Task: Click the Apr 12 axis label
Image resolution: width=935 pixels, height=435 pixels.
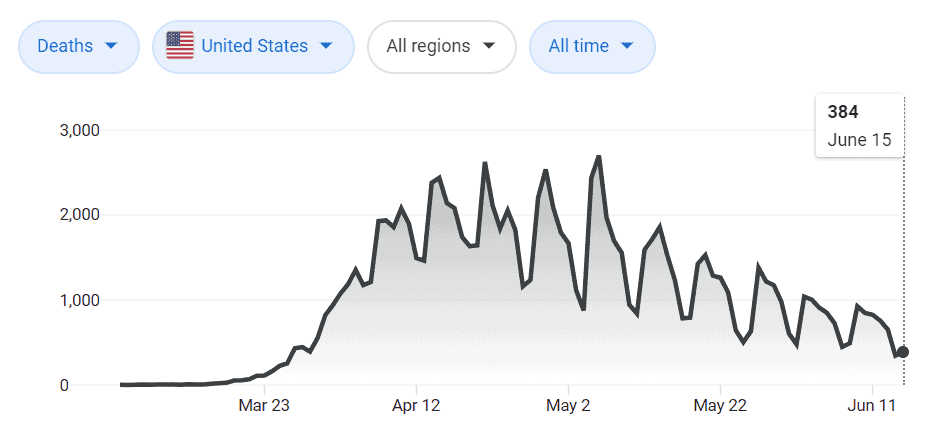Action: point(417,405)
